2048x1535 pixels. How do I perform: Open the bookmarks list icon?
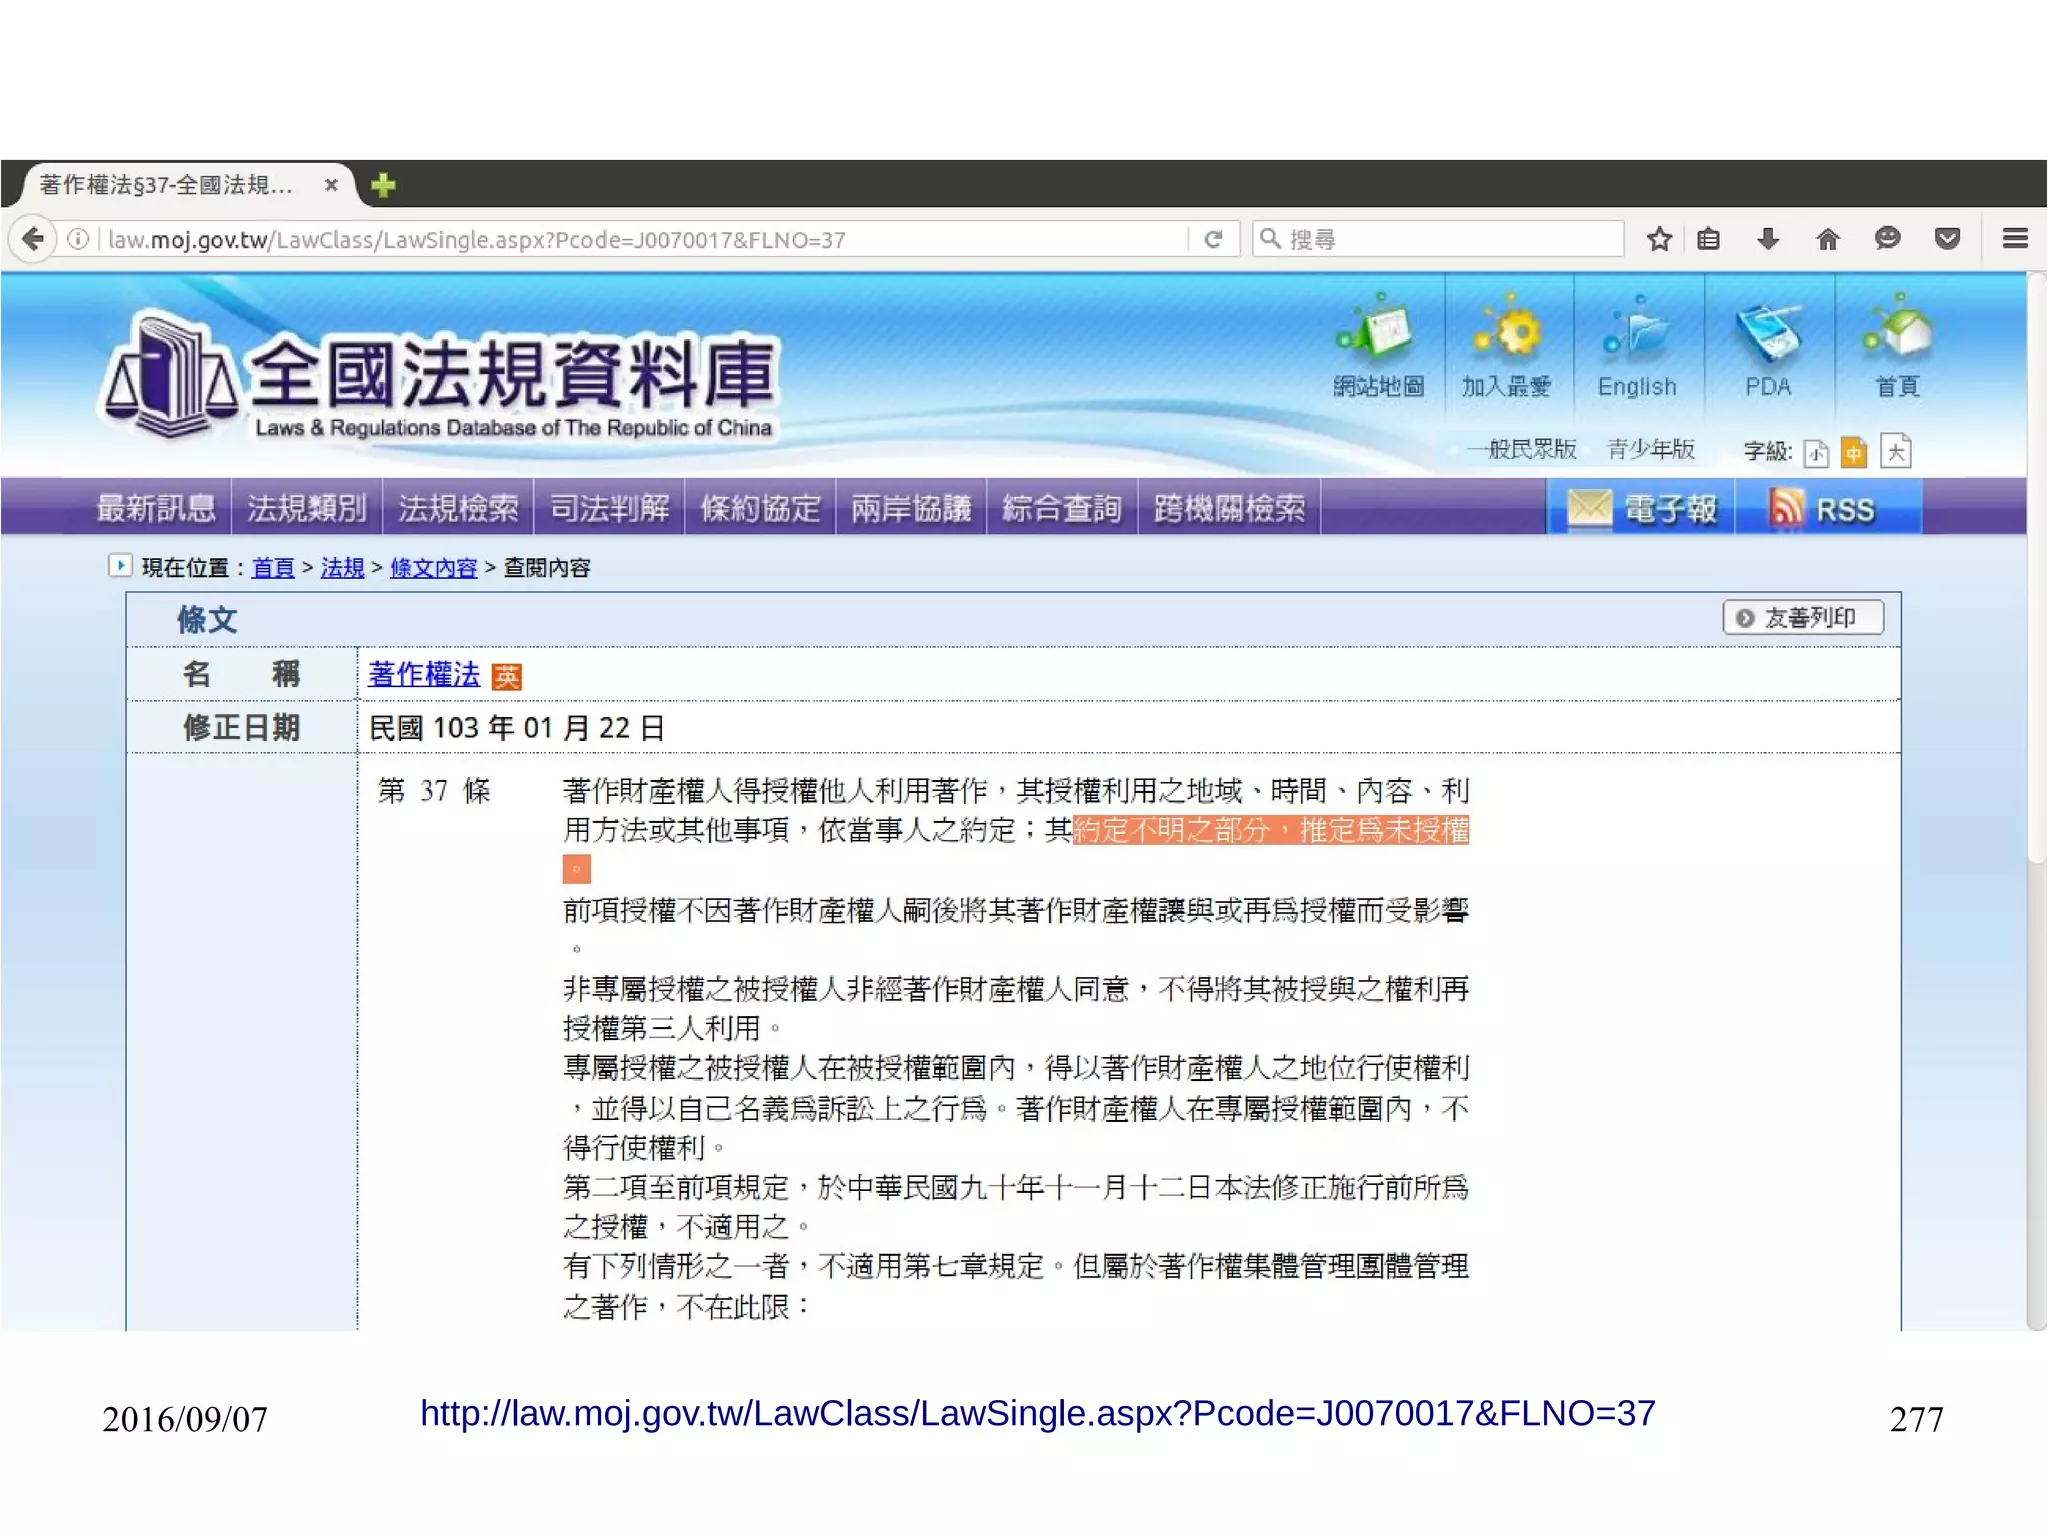[x=1709, y=239]
